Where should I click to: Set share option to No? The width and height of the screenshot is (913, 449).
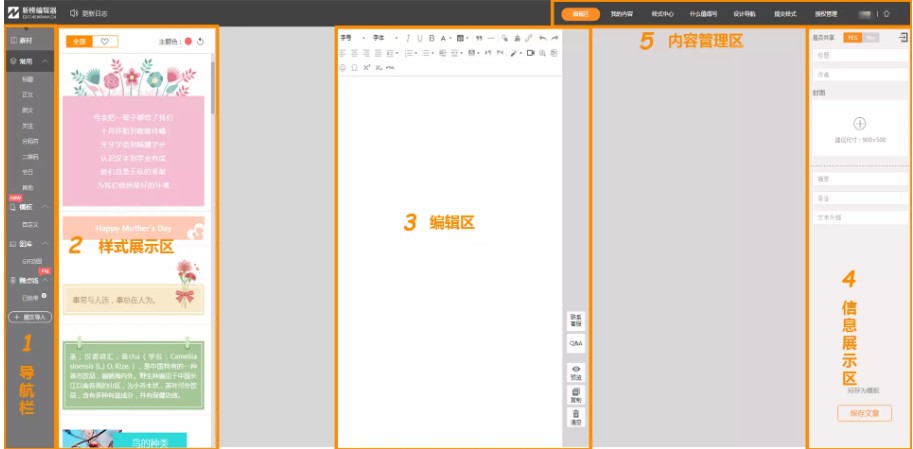pyautogui.click(x=870, y=37)
